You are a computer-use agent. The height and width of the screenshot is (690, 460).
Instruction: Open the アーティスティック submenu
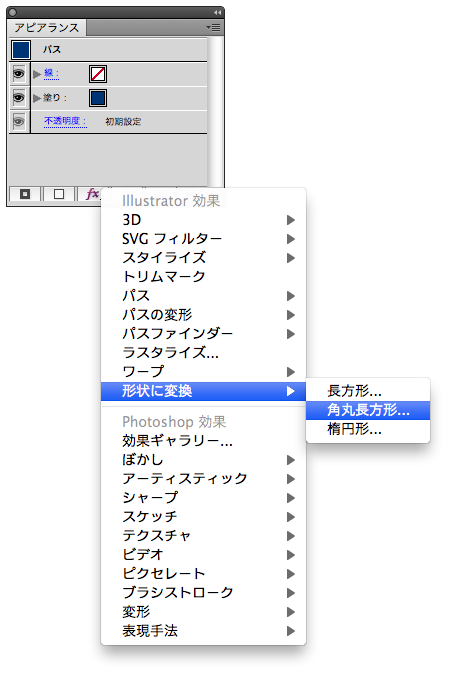coord(203,479)
